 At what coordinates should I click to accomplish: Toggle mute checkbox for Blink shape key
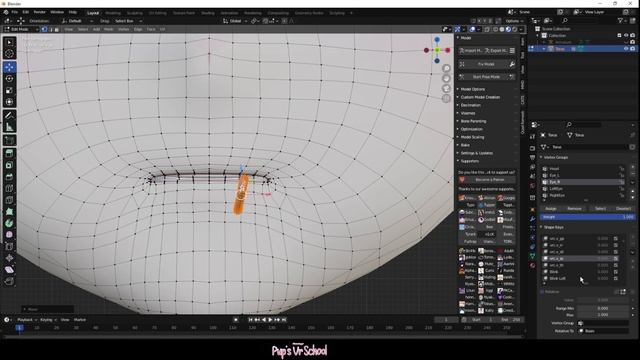[x=616, y=272]
